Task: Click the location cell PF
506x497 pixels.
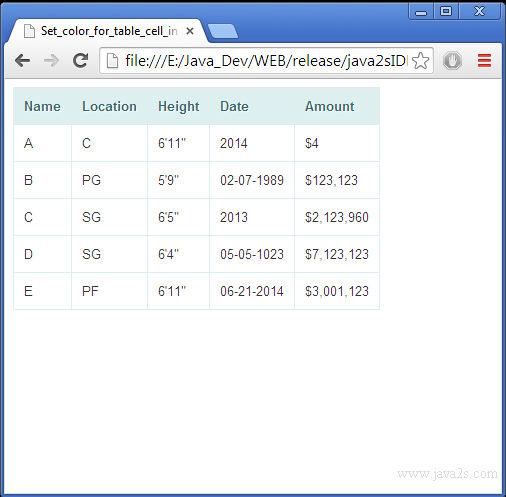Action: pos(109,291)
